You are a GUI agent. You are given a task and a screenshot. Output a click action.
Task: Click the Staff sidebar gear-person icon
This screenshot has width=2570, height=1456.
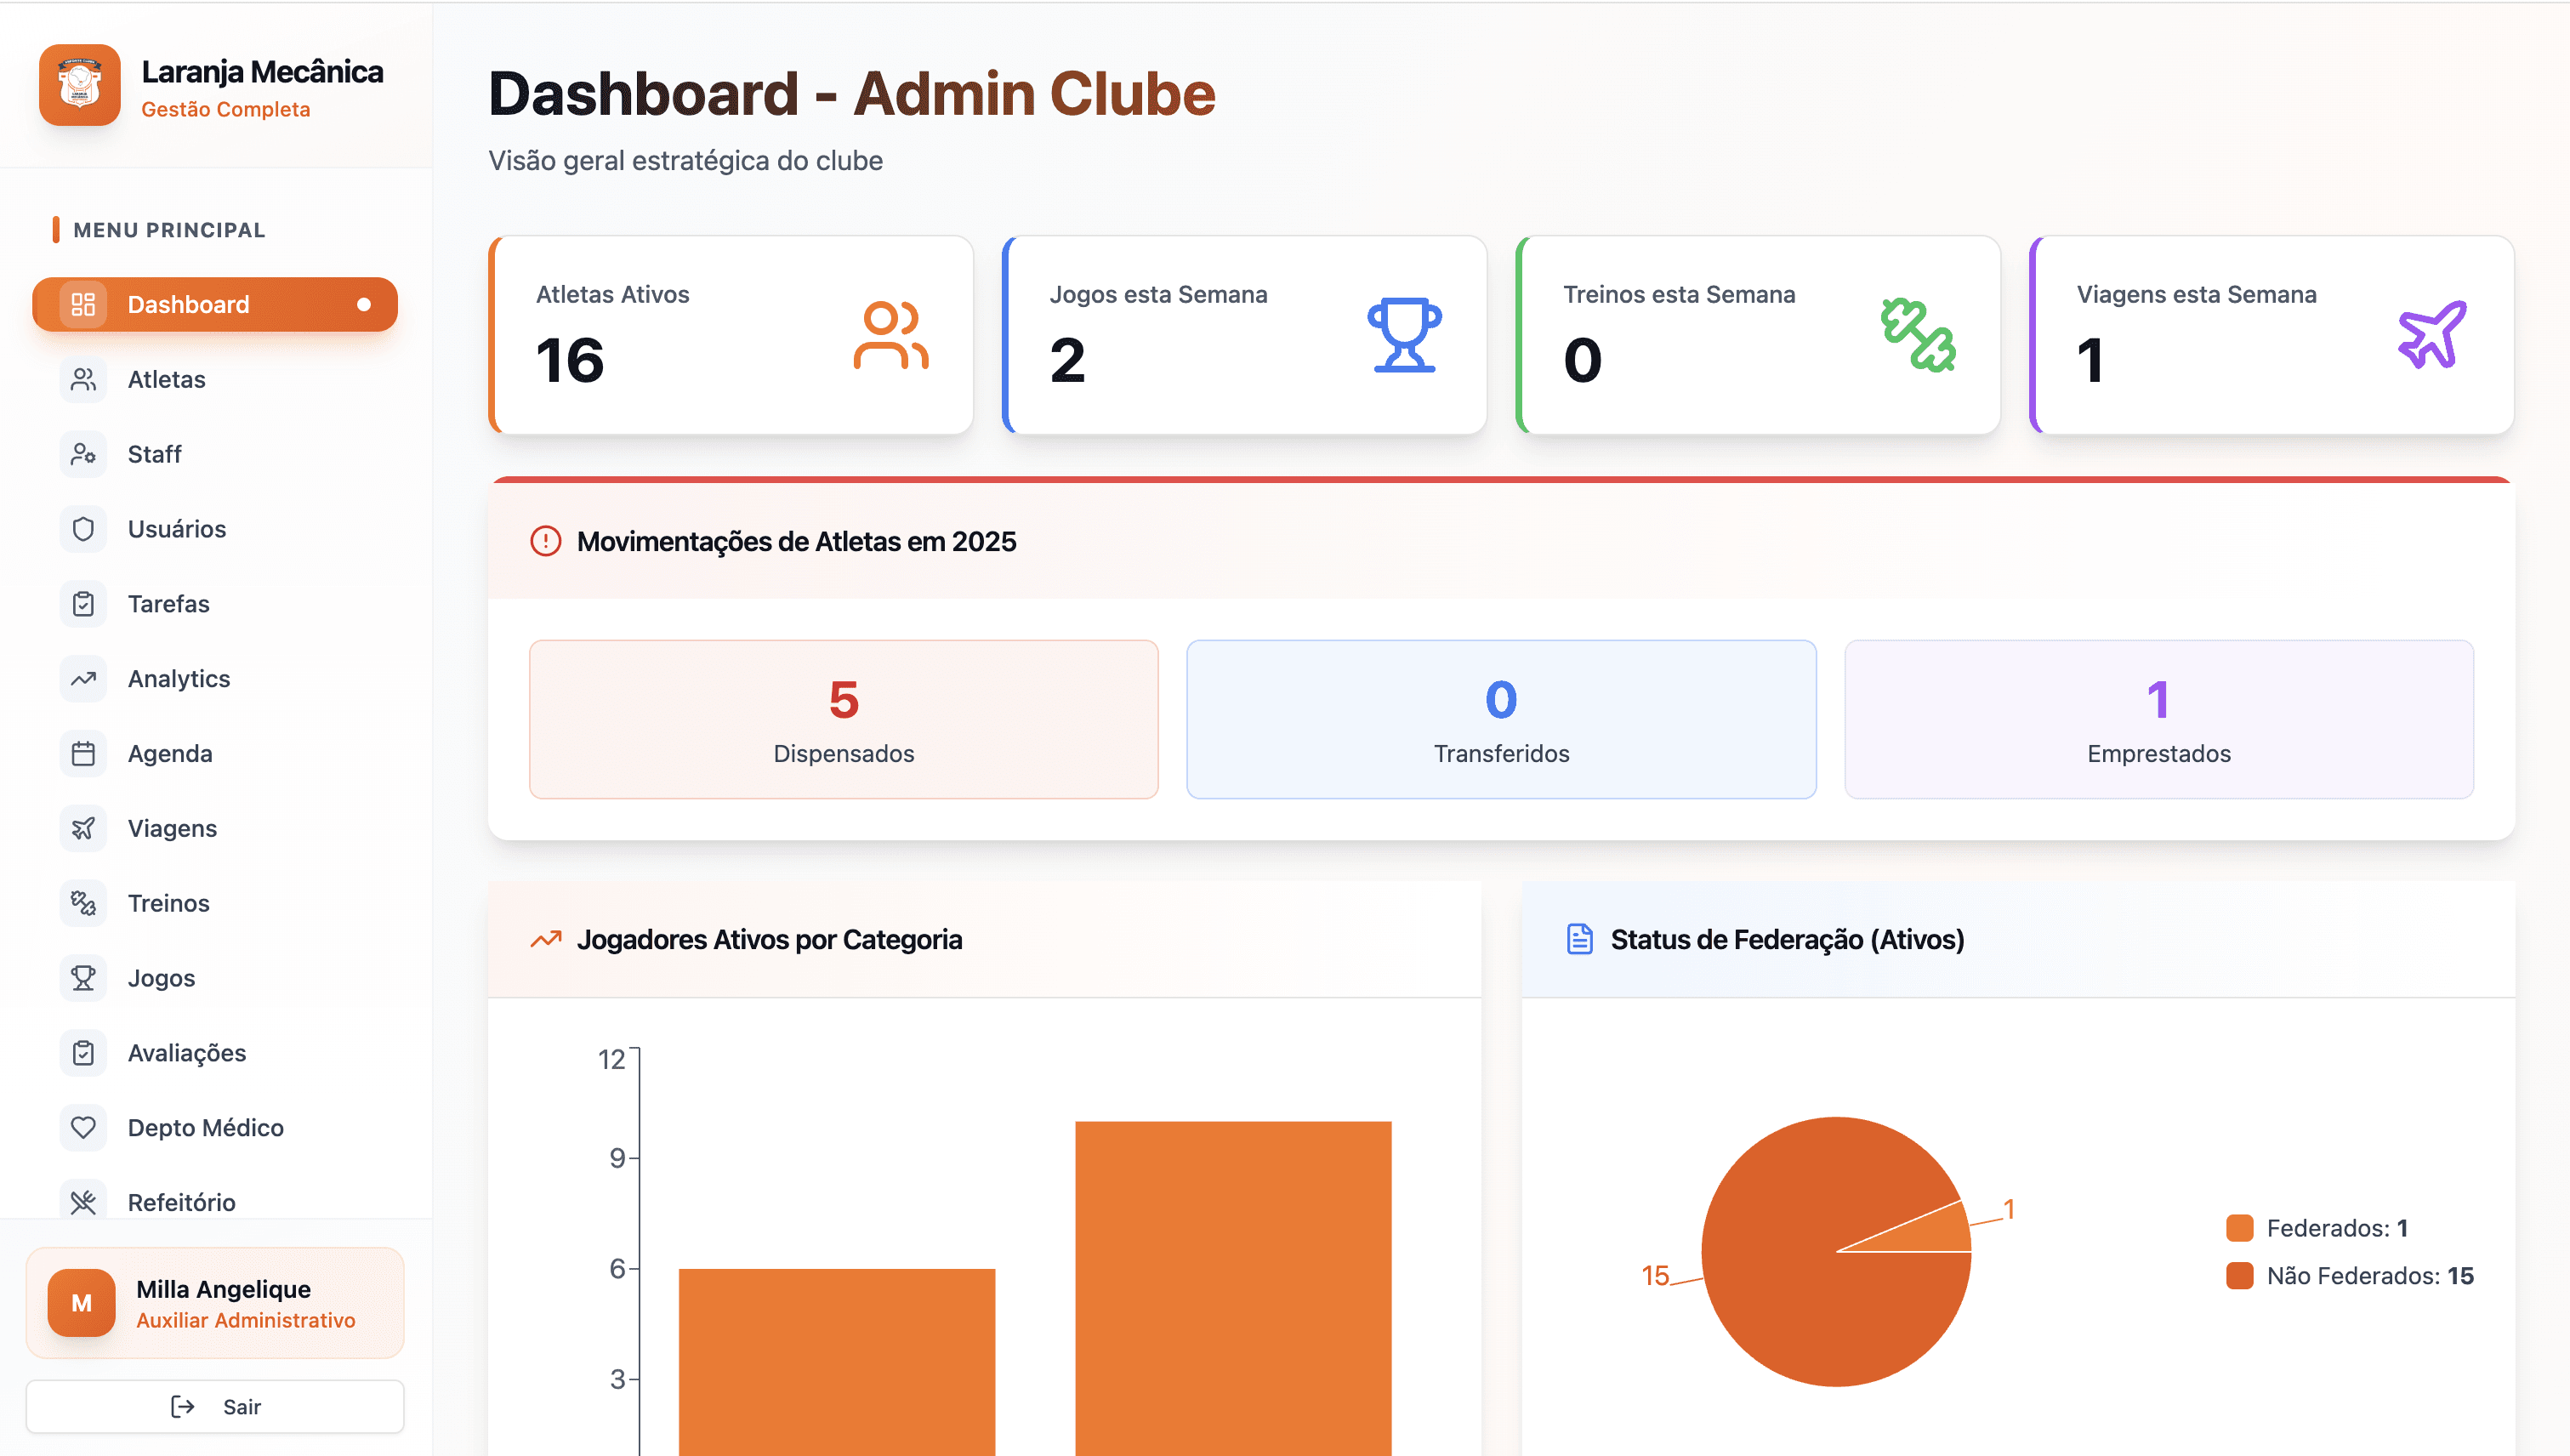tap(83, 454)
